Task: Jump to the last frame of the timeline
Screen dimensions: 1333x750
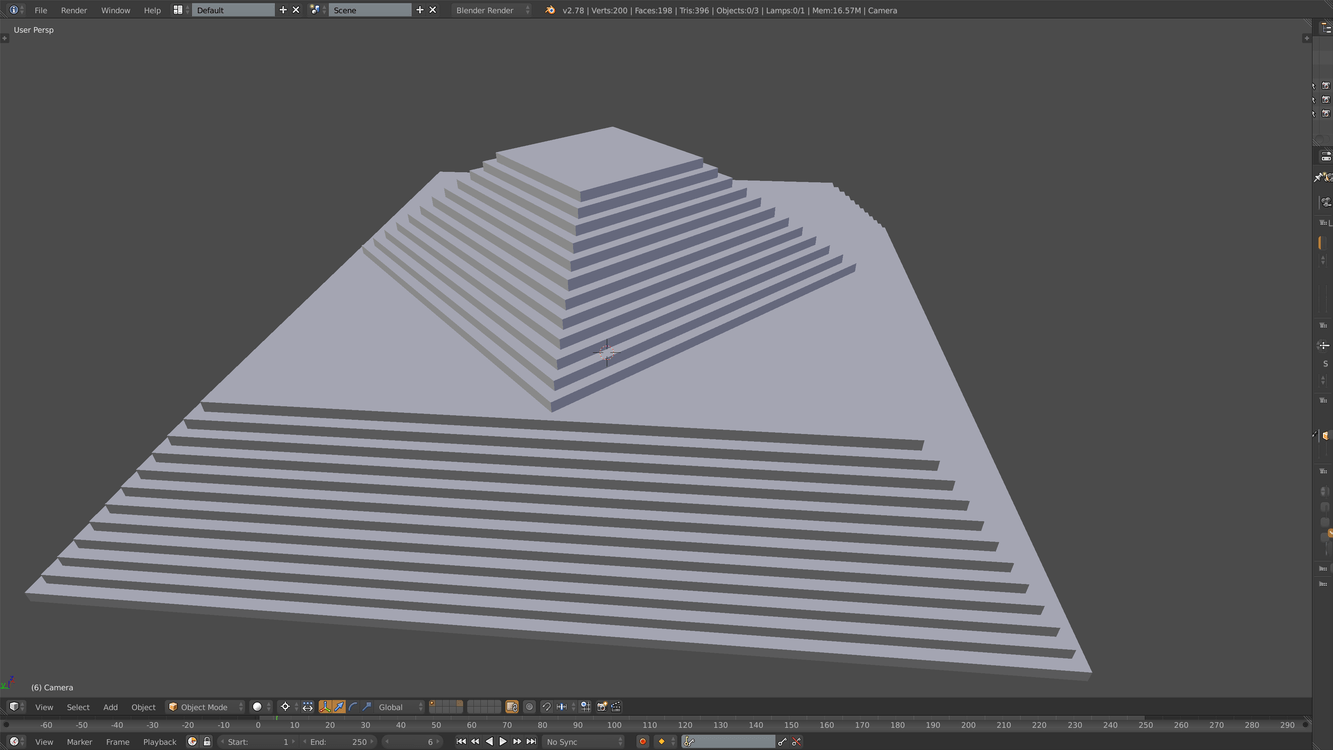Action: [531, 742]
